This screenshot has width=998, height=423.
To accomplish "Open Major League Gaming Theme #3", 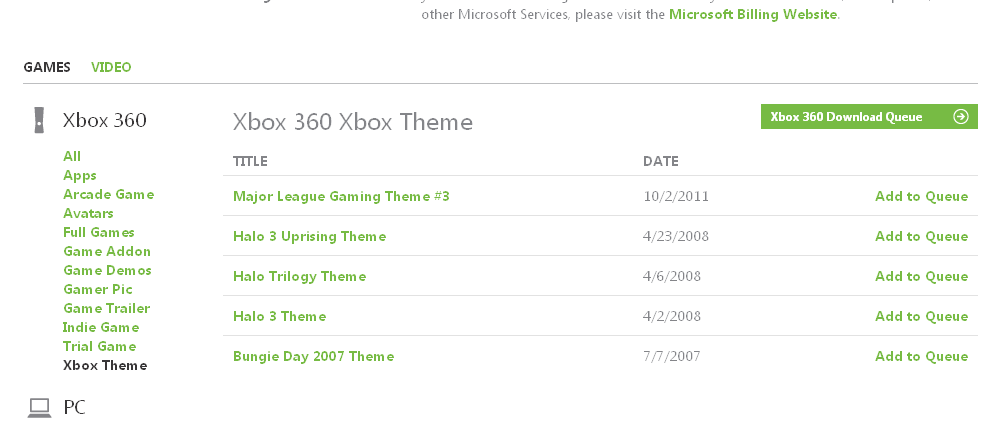I will point(341,196).
